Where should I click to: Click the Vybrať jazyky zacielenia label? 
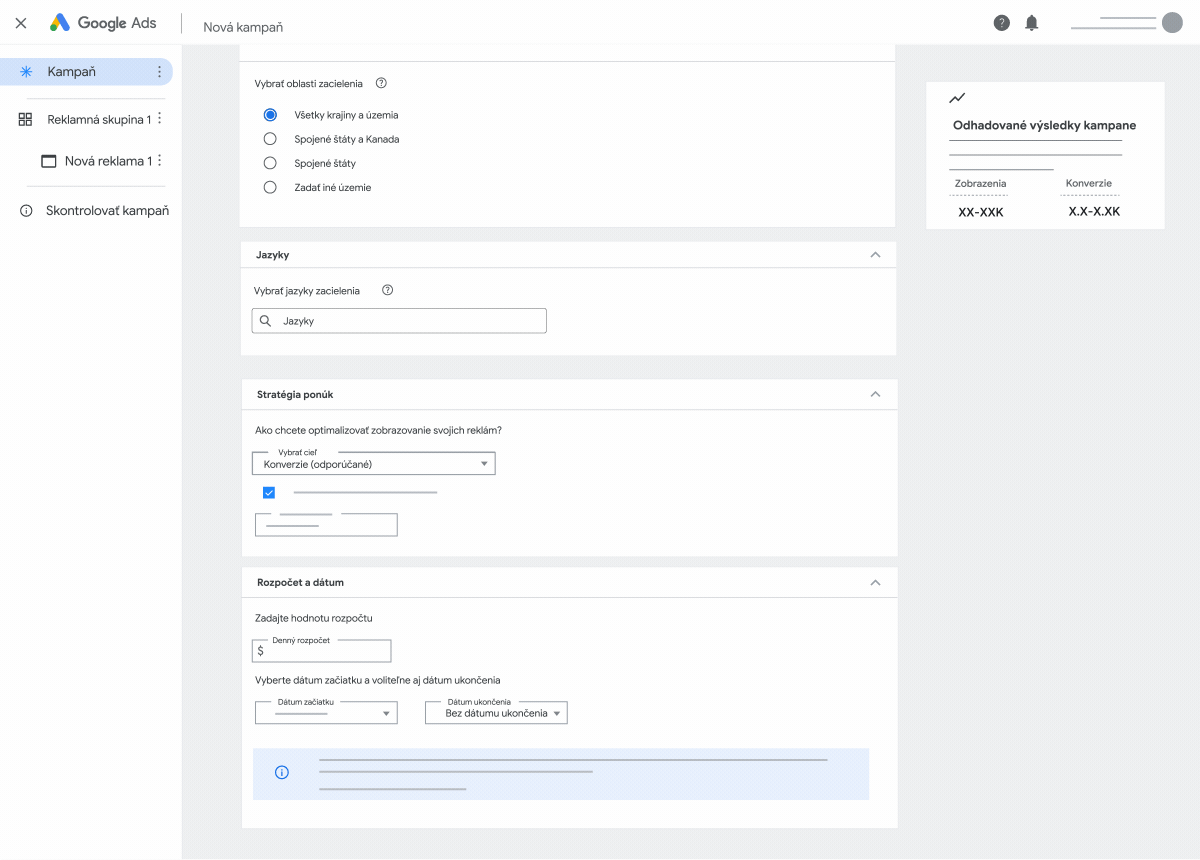coord(307,291)
